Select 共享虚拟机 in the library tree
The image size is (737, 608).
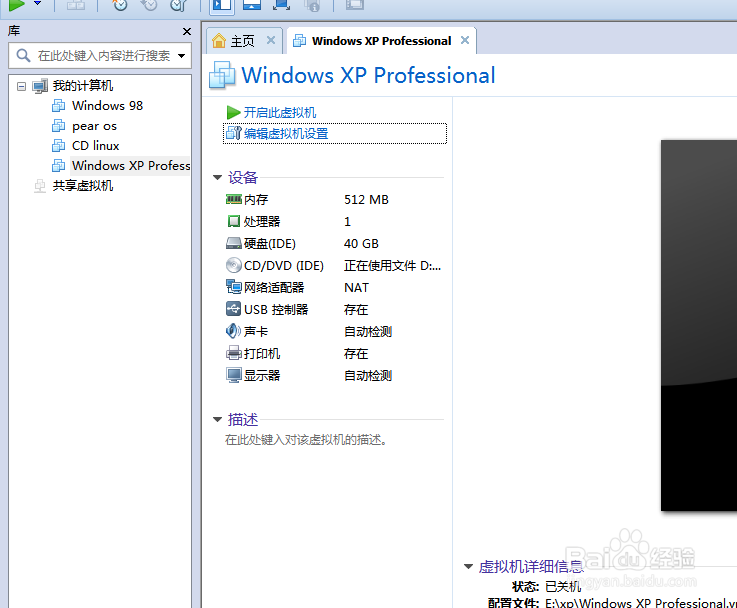click(83, 186)
